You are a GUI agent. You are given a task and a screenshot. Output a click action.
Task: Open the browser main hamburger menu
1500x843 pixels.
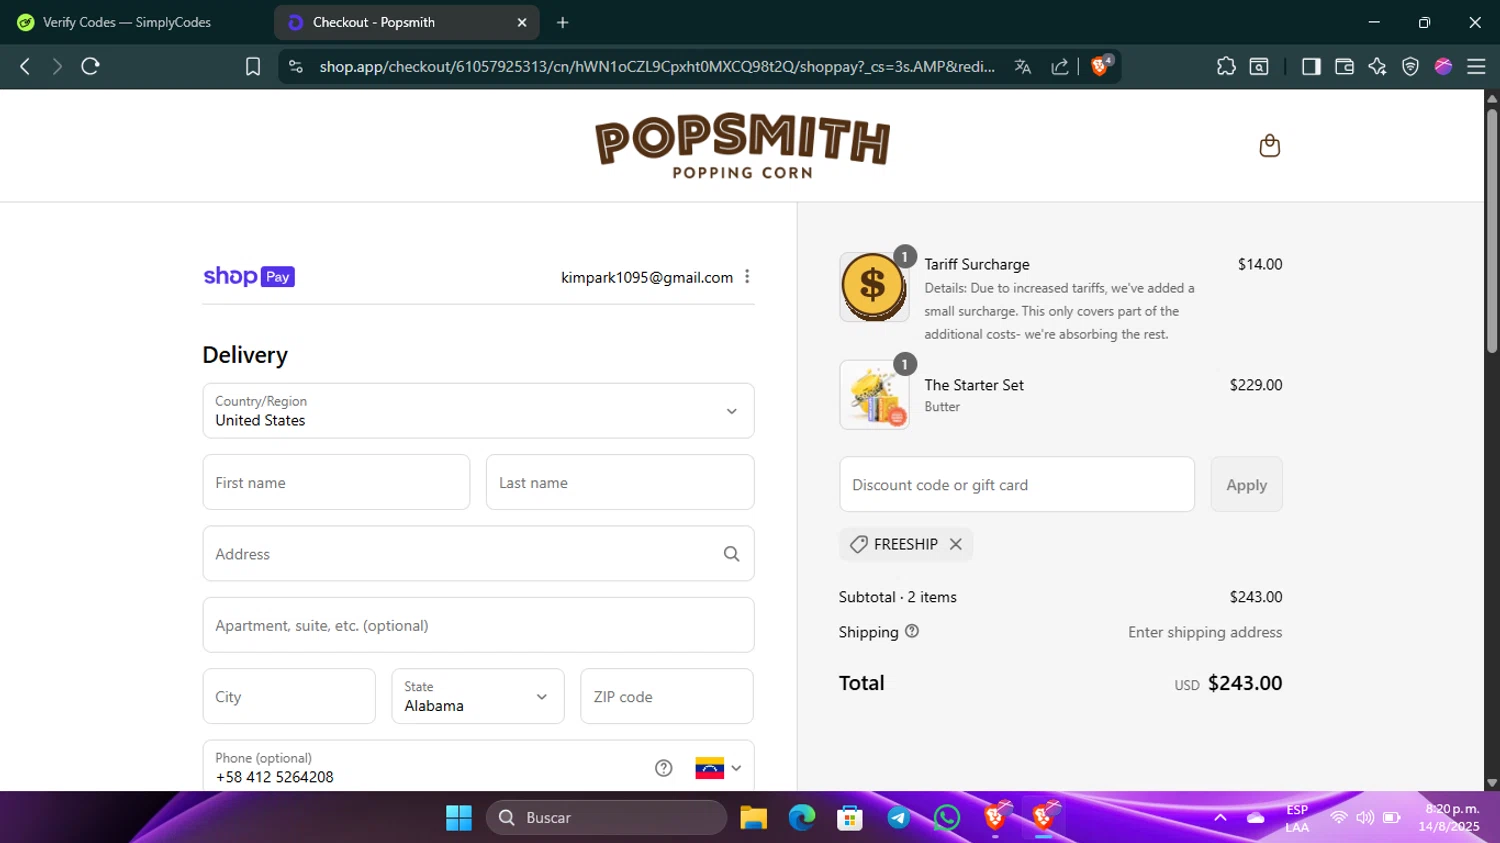pos(1476,66)
